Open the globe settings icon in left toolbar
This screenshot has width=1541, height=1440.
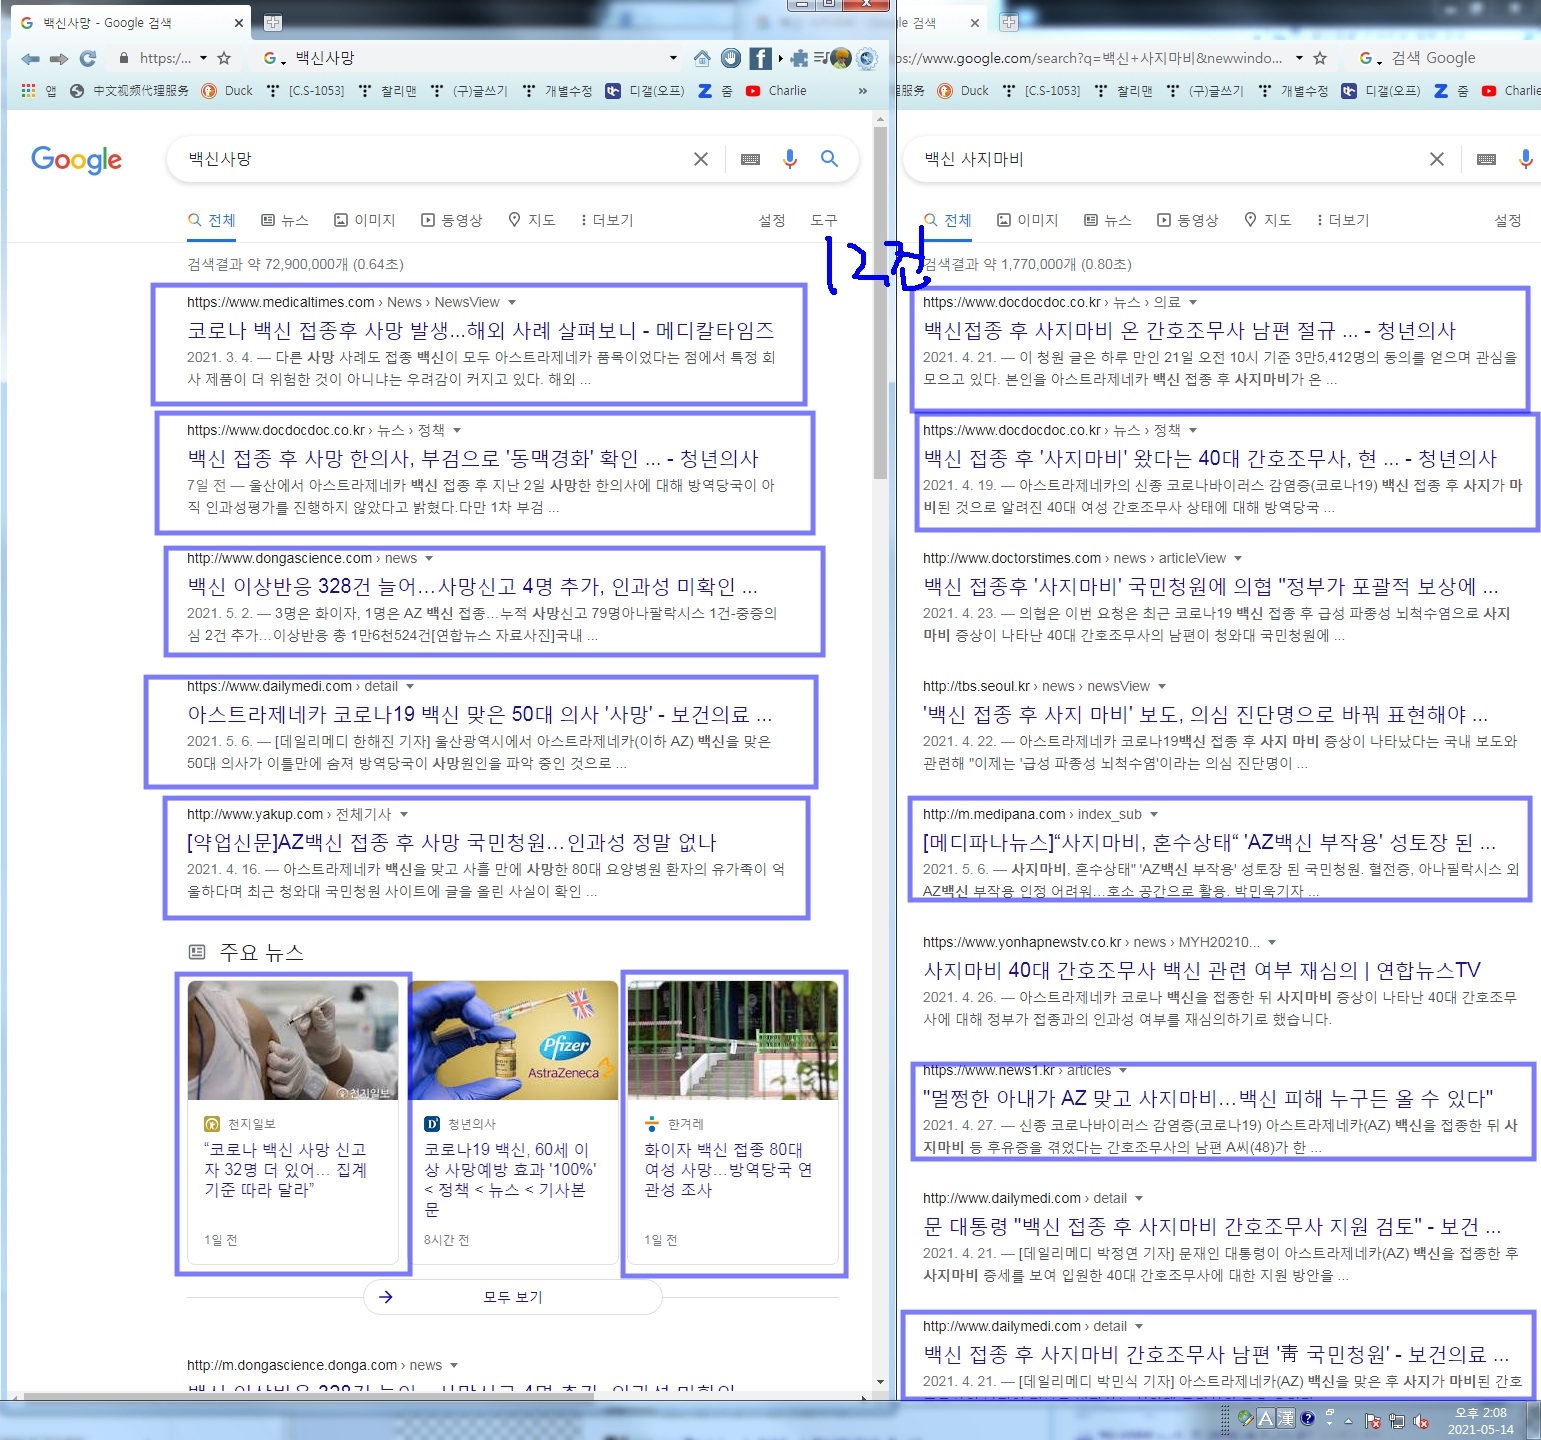(x=867, y=58)
